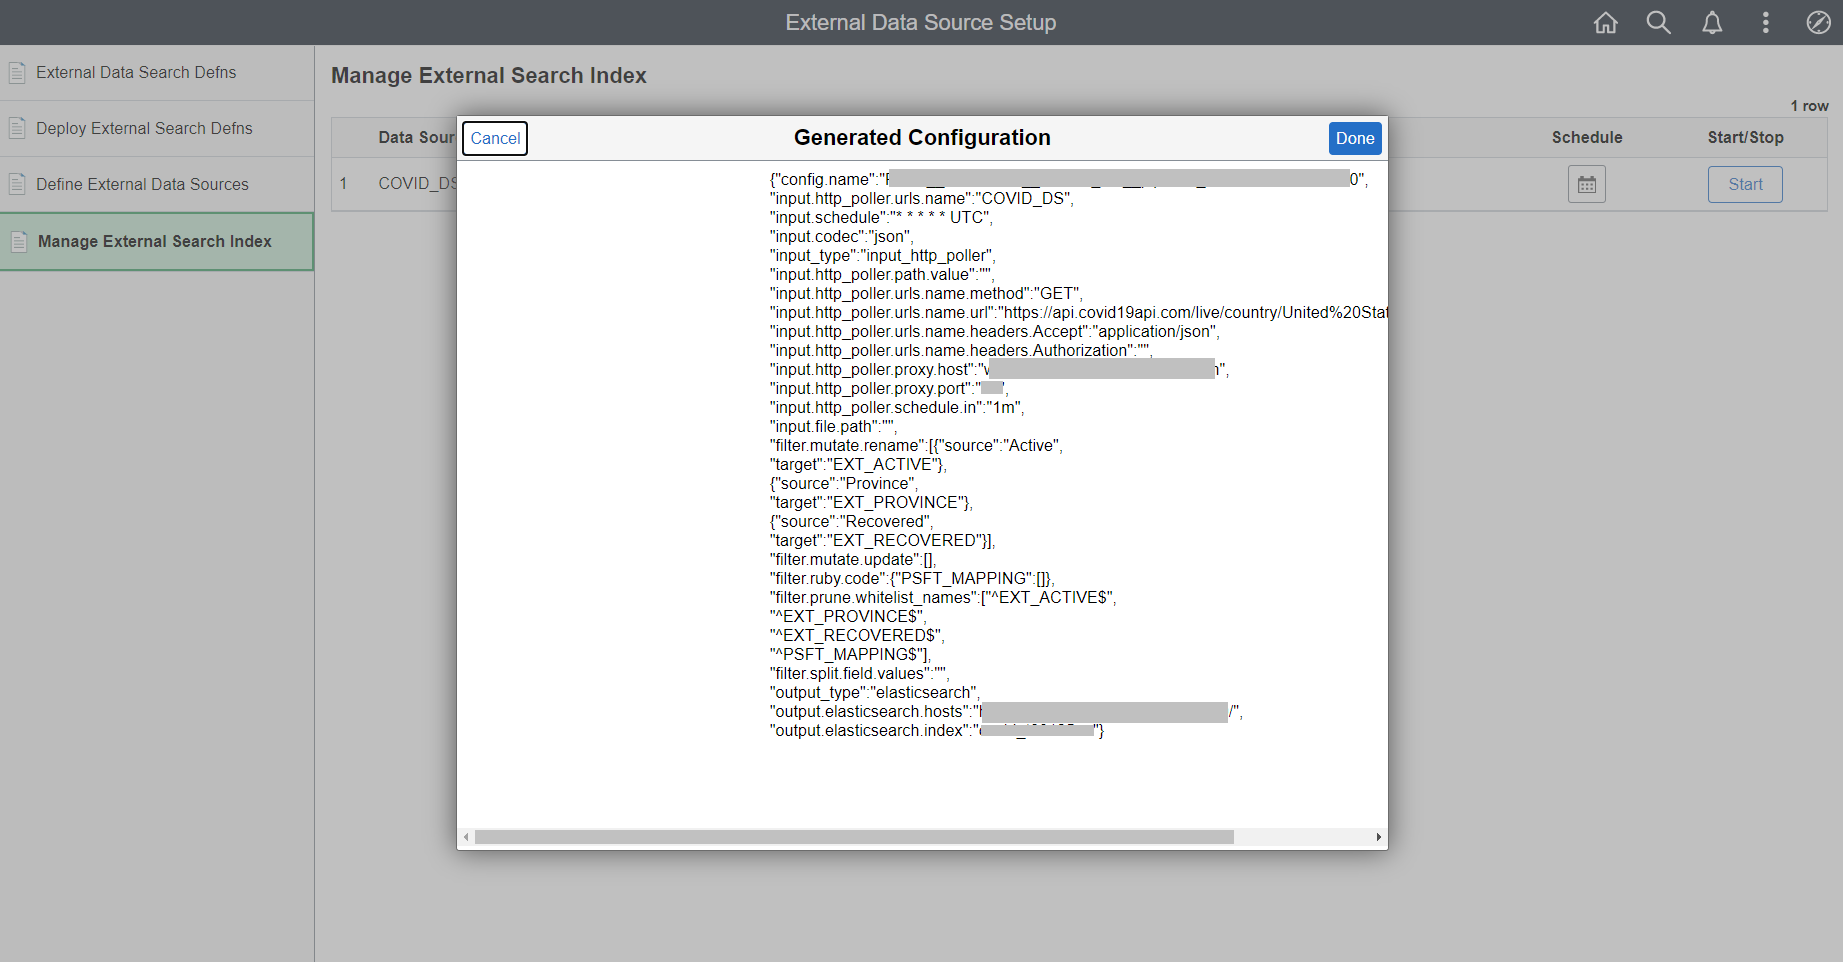This screenshot has width=1843, height=962.
Task: Click the Manage External Search Index page icon
Action: coord(19,242)
